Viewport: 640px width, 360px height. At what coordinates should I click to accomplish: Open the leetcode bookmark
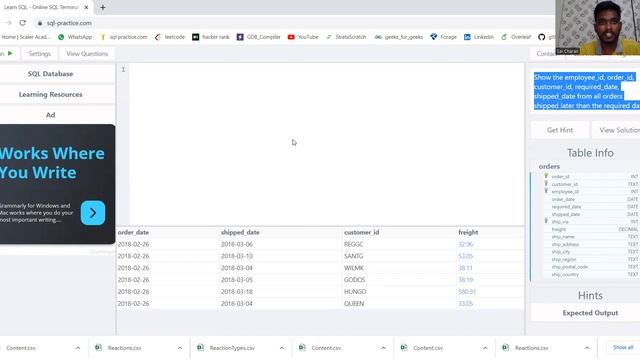tap(170, 37)
